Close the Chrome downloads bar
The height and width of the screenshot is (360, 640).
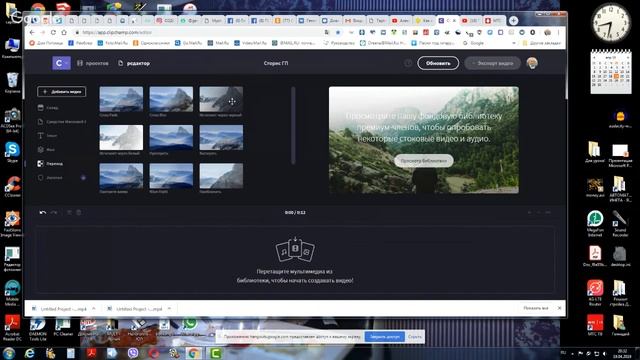[x=559, y=308]
